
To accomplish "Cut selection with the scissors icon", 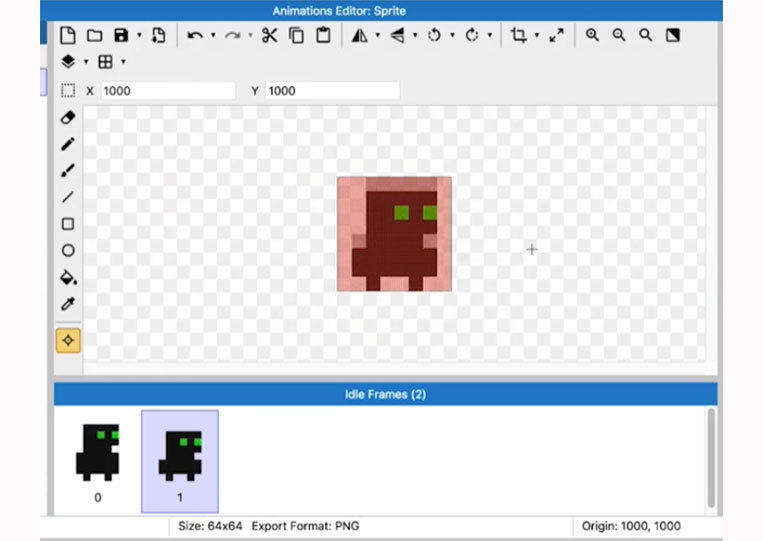I will coord(270,36).
